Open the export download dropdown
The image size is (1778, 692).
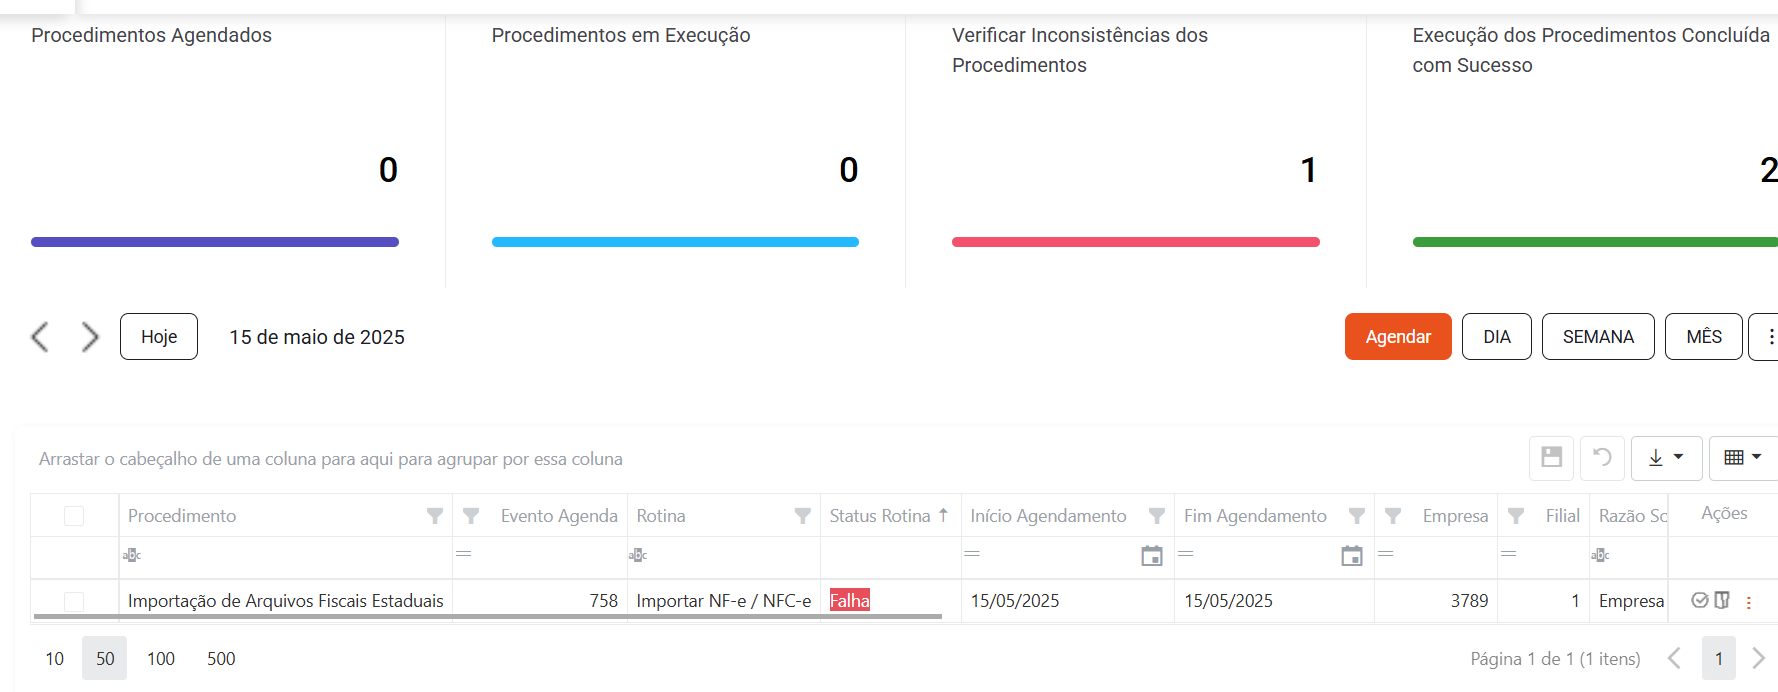(1666, 457)
